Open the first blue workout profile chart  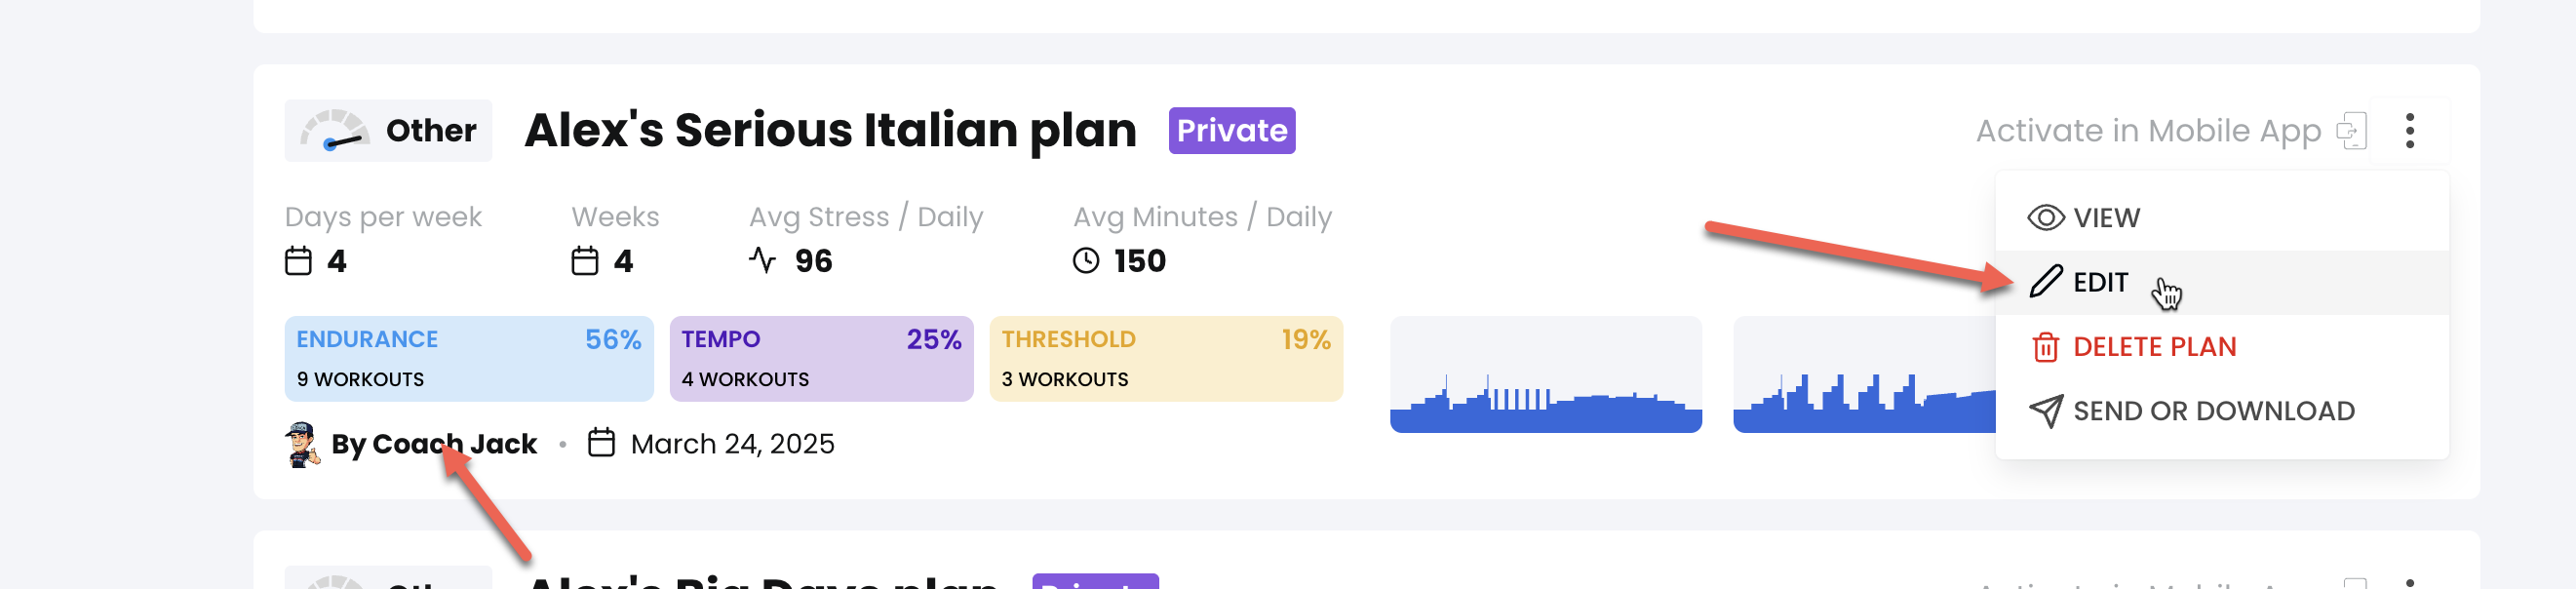pos(1545,375)
